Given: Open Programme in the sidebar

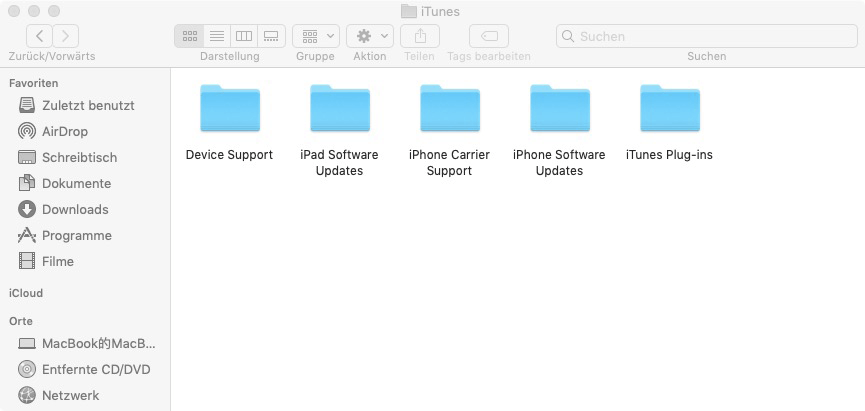Looking at the screenshot, I should pyautogui.click(x=86, y=236).
